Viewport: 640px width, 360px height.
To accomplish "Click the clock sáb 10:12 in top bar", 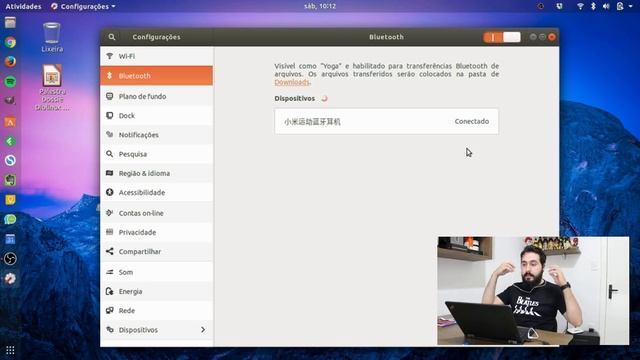I will [320, 6].
